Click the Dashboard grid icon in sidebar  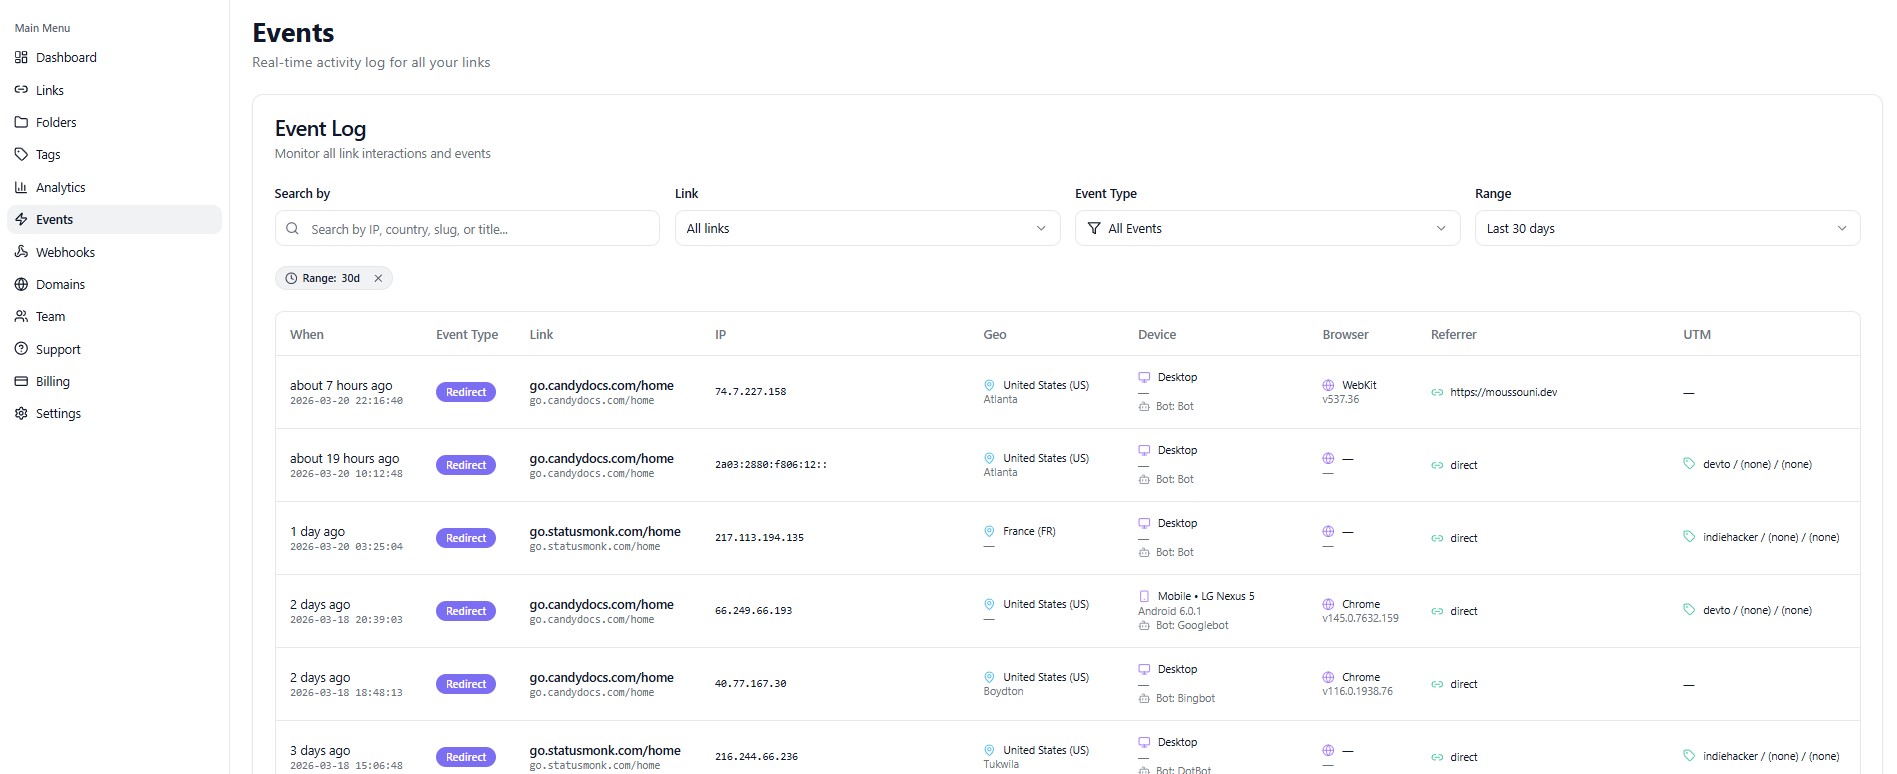click(x=21, y=58)
